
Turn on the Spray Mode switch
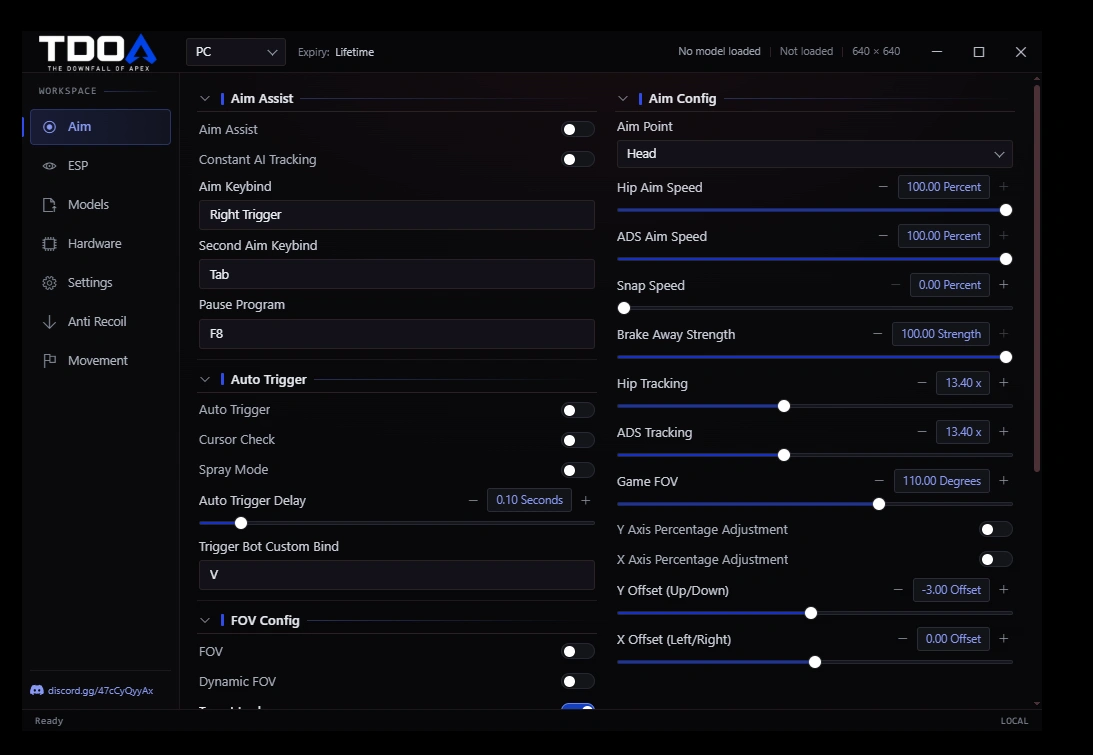click(578, 470)
